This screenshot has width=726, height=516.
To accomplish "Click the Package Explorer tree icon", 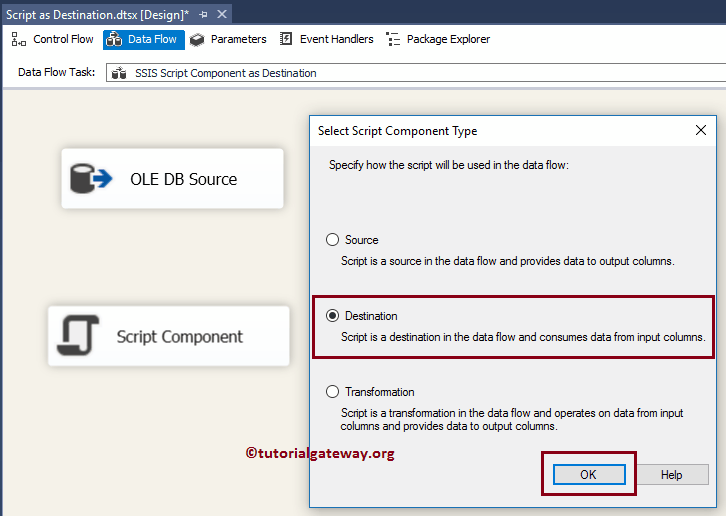I will [393, 39].
